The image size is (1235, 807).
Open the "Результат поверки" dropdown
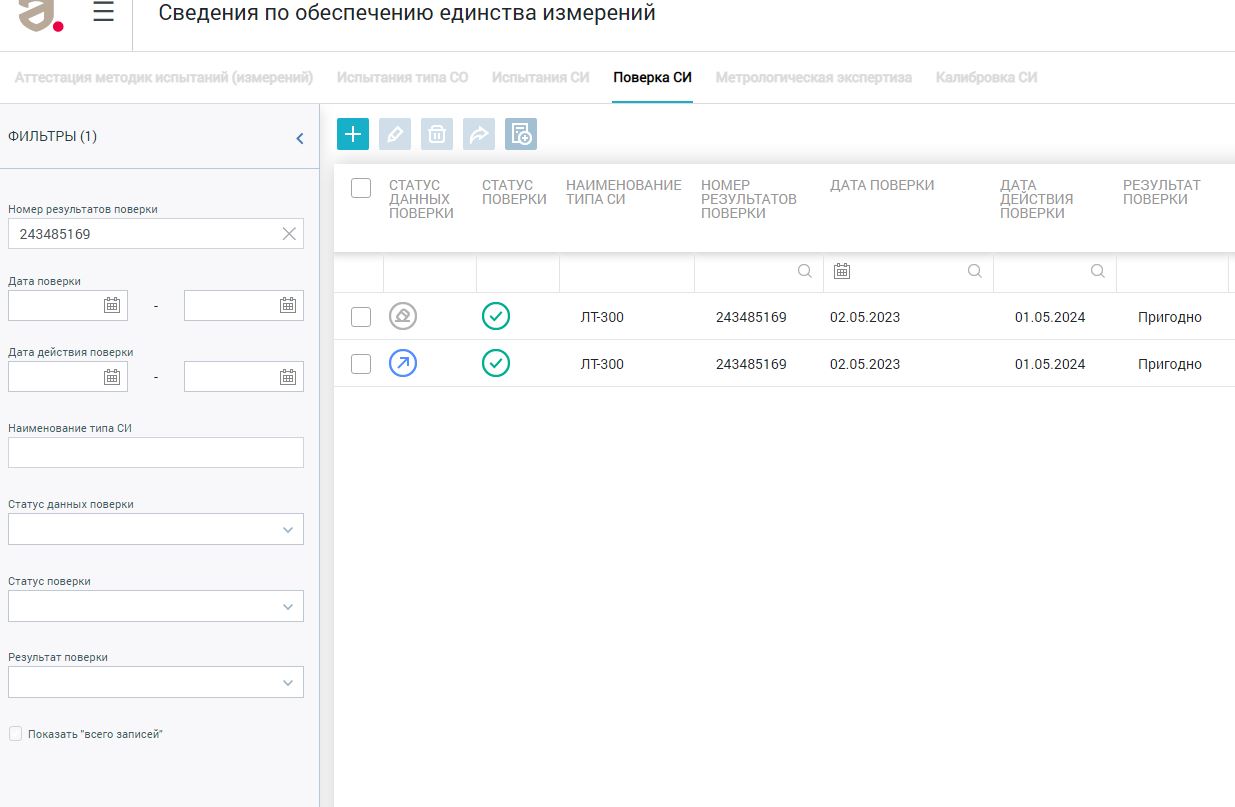click(156, 683)
